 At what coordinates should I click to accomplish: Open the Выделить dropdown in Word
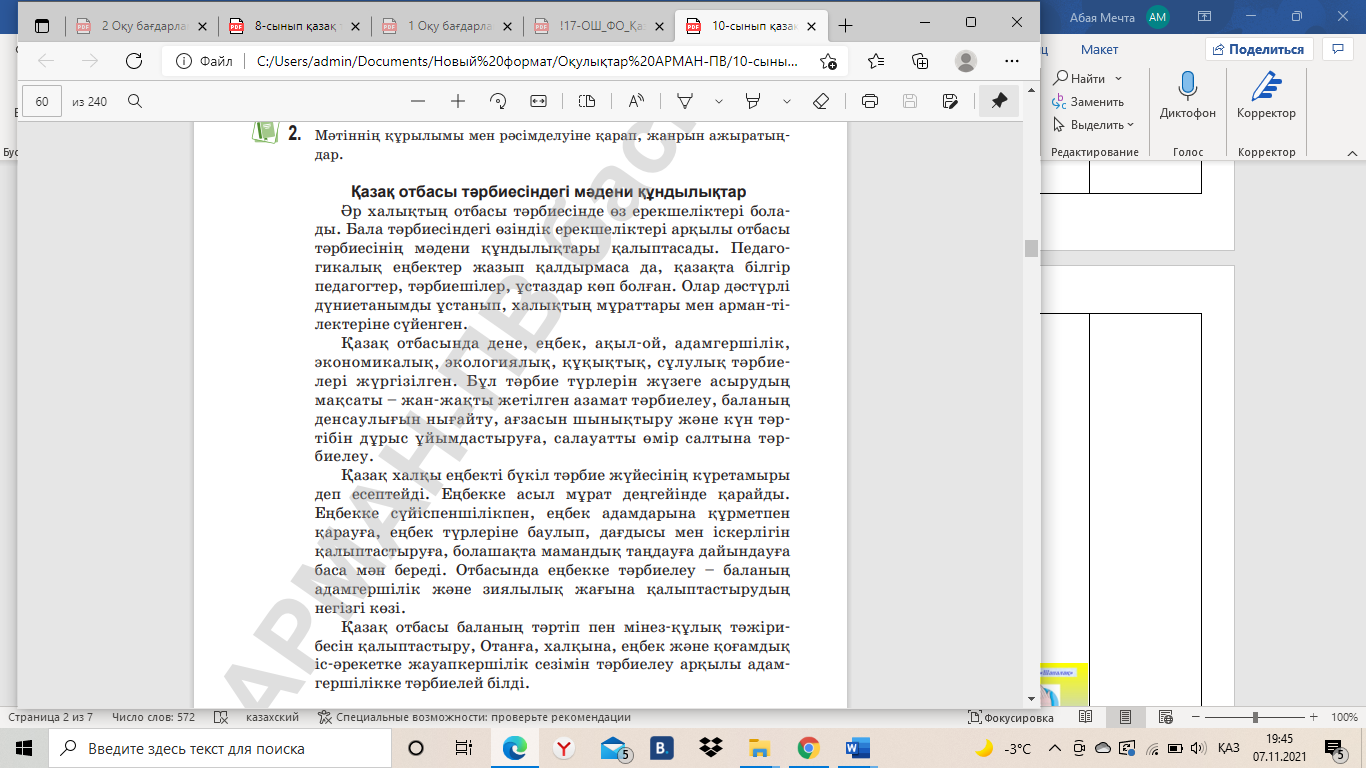pos(1096,125)
